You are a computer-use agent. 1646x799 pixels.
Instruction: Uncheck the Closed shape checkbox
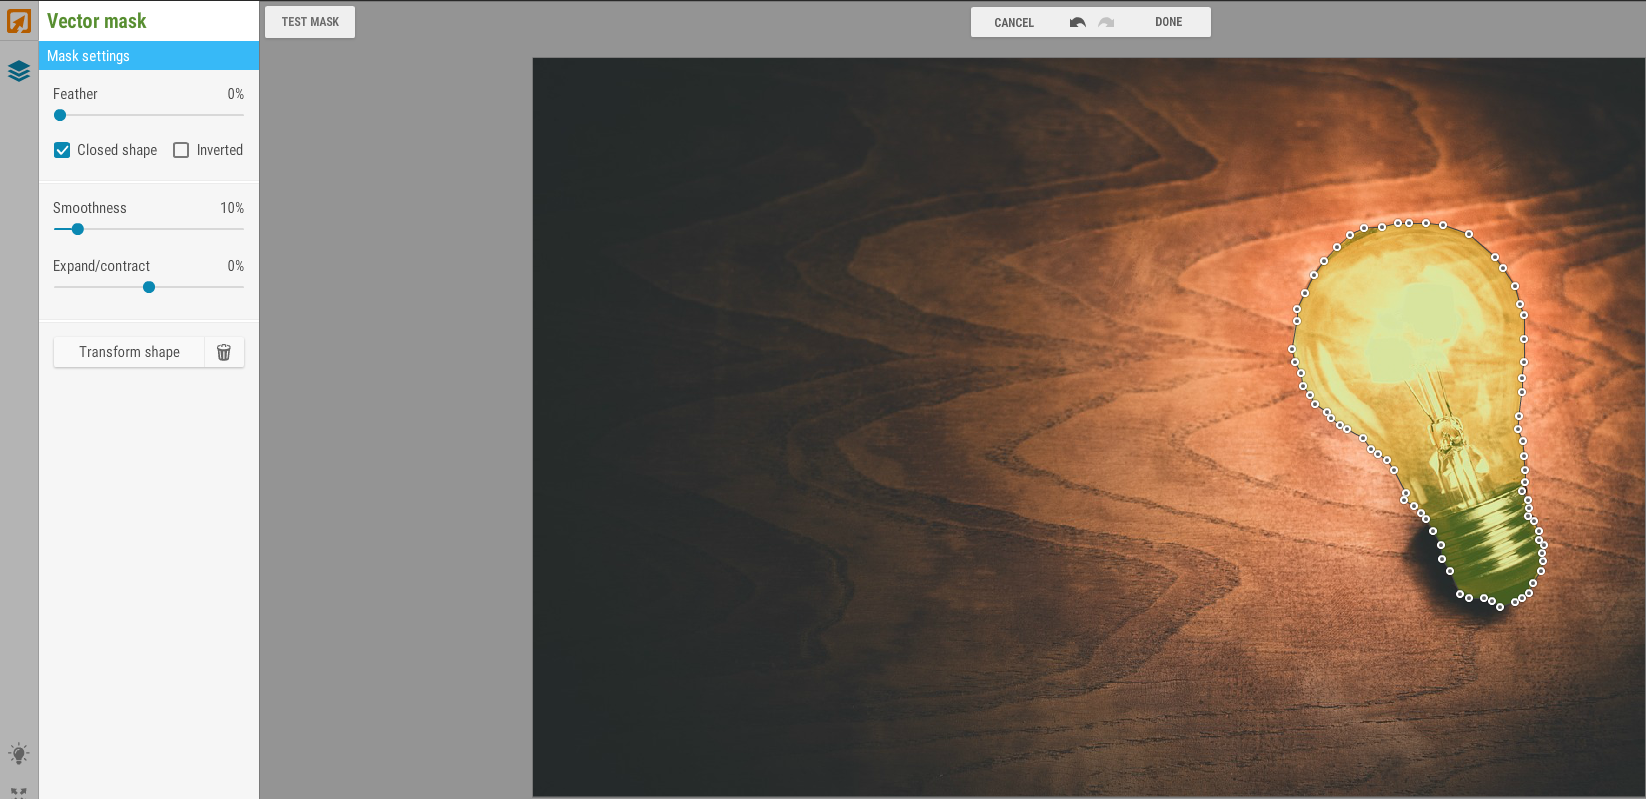click(x=62, y=150)
